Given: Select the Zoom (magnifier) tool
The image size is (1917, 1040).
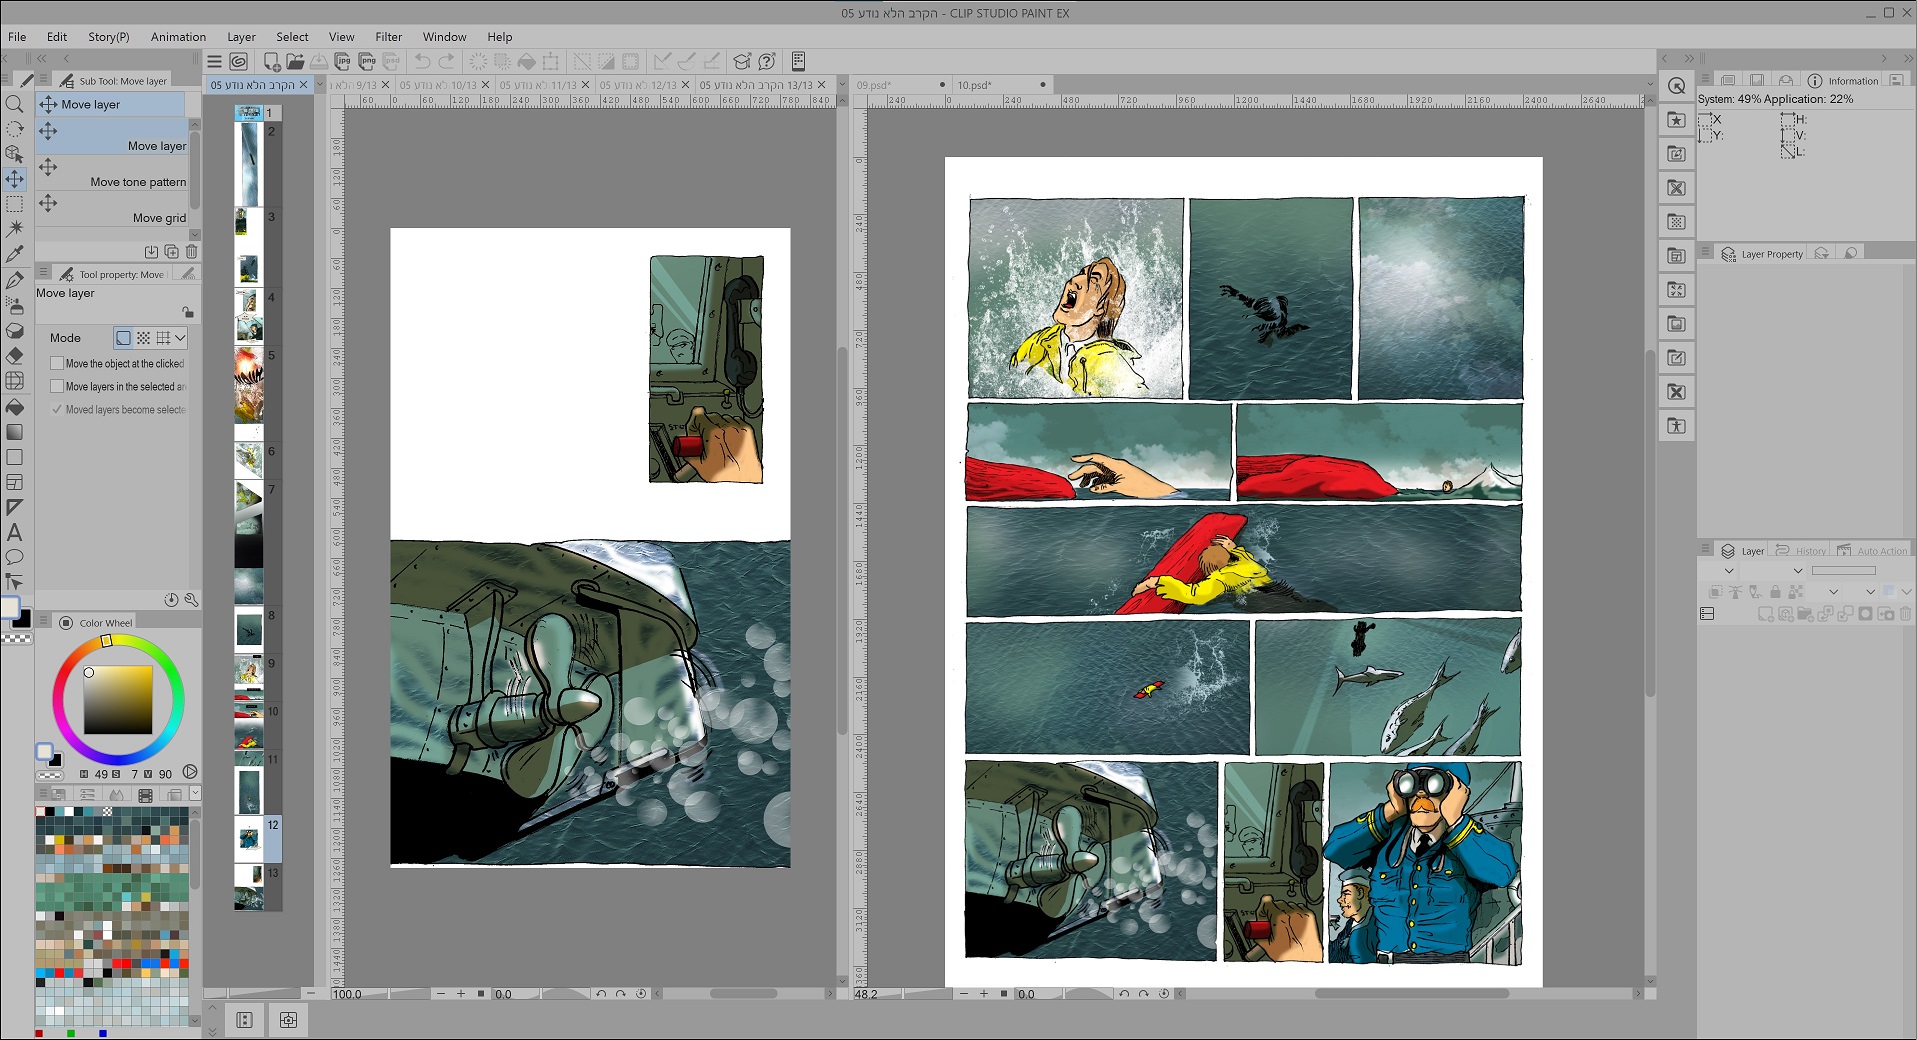Looking at the screenshot, I should [x=14, y=104].
